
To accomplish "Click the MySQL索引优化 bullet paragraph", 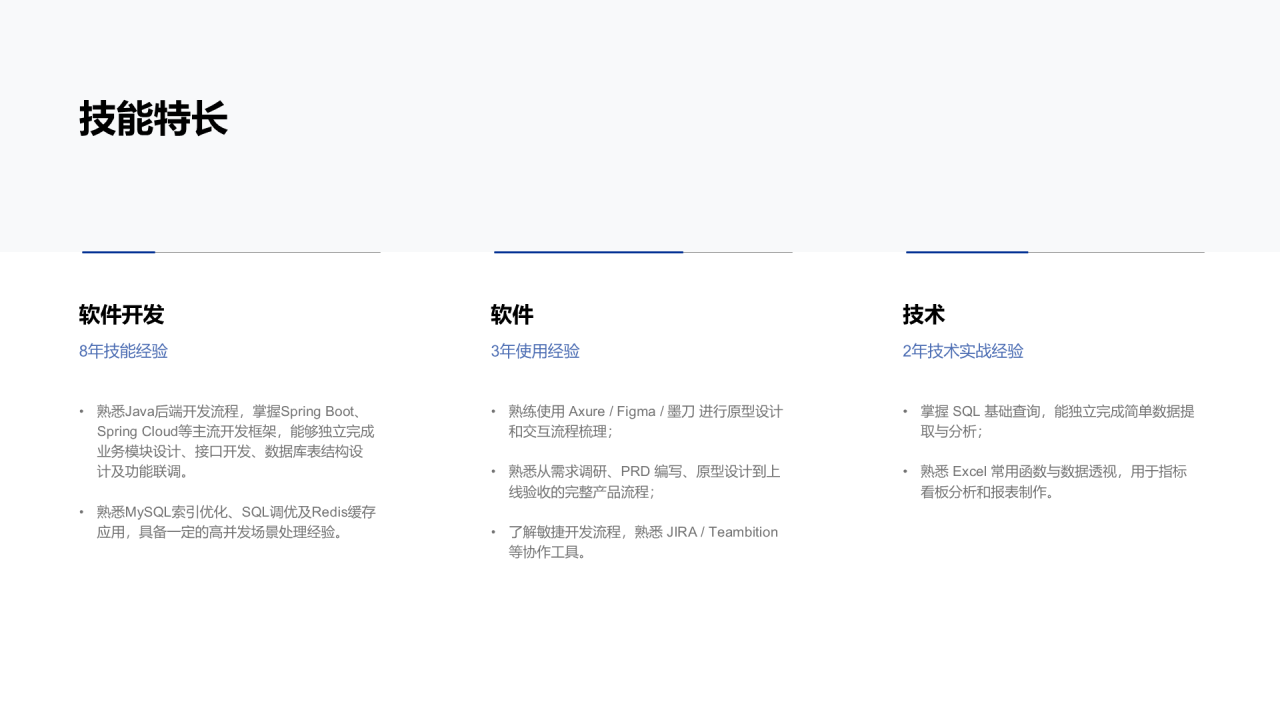I will click(x=236, y=522).
